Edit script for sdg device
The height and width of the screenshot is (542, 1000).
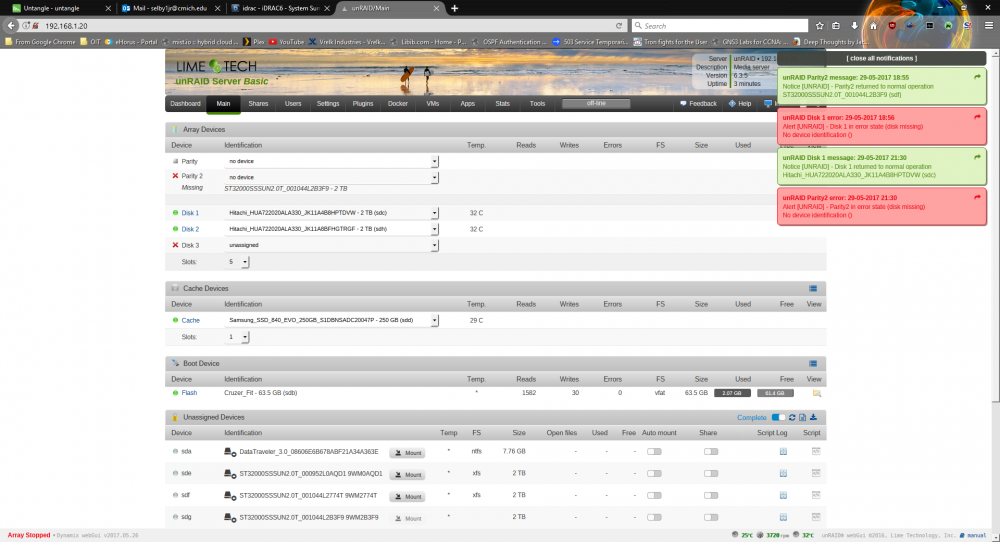(816, 517)
